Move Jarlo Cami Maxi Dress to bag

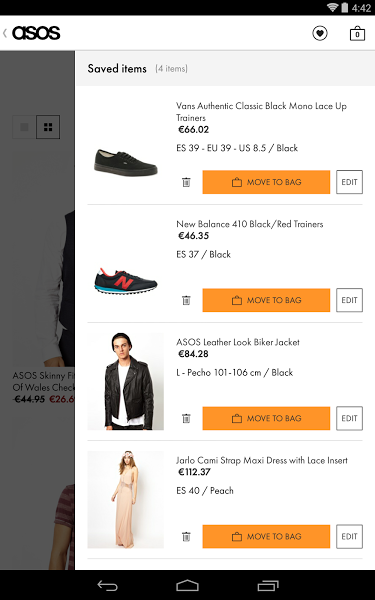(266, 536)
